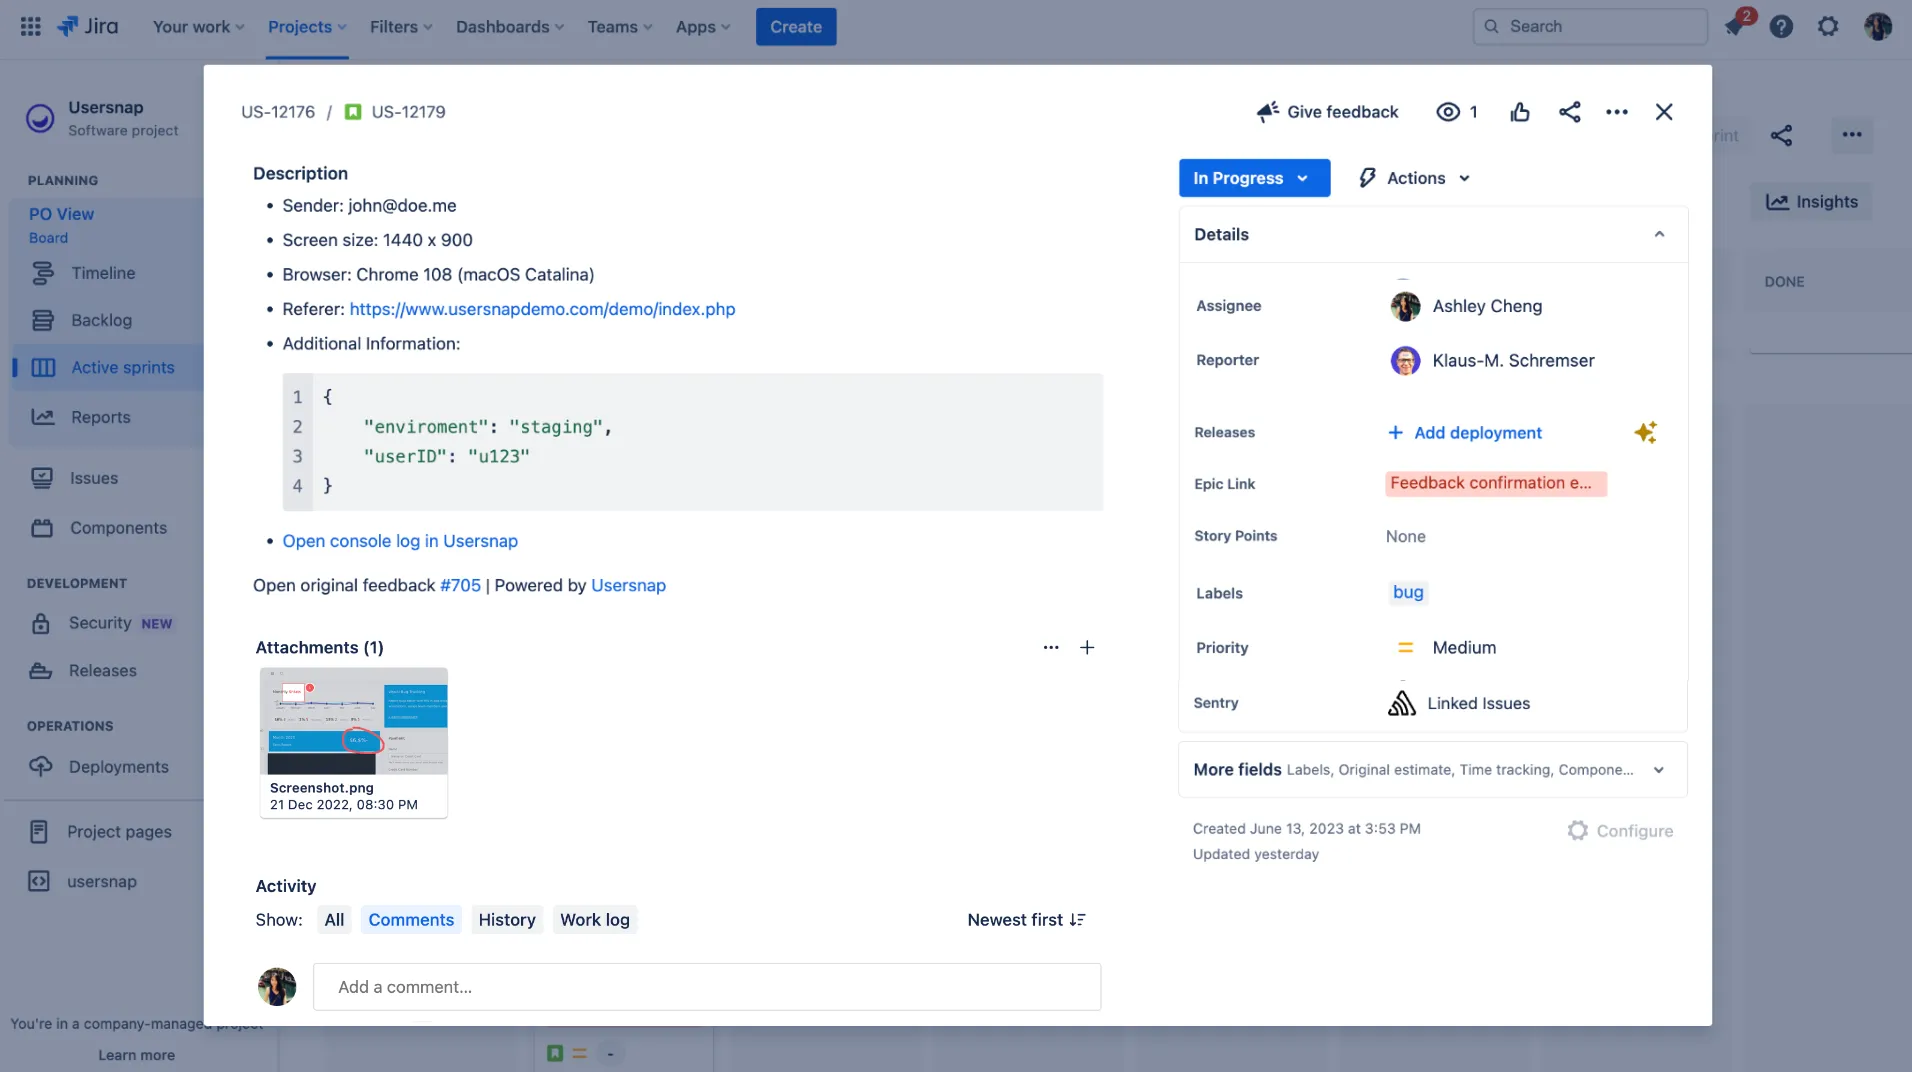Open the Usersnap referer link

pos(541,309)
